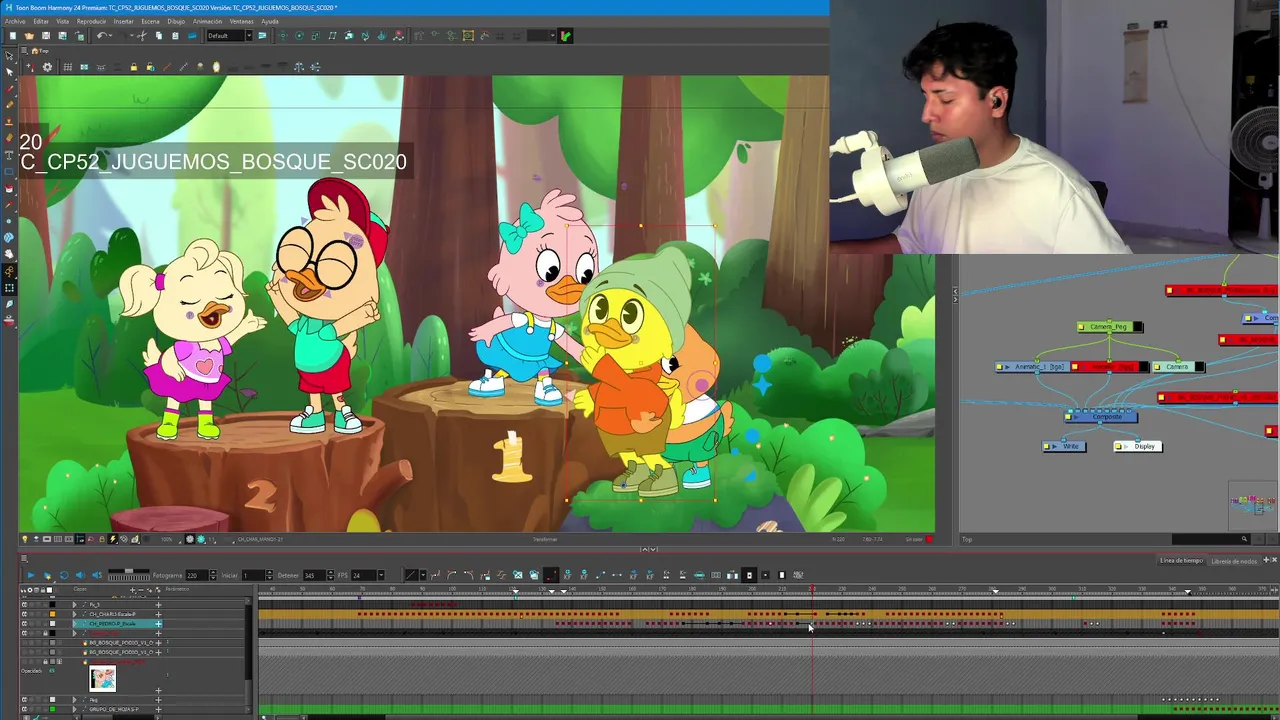Click the Top breadcrumb in Camera view
The image size is (1280, 720).
click(42, 50)
